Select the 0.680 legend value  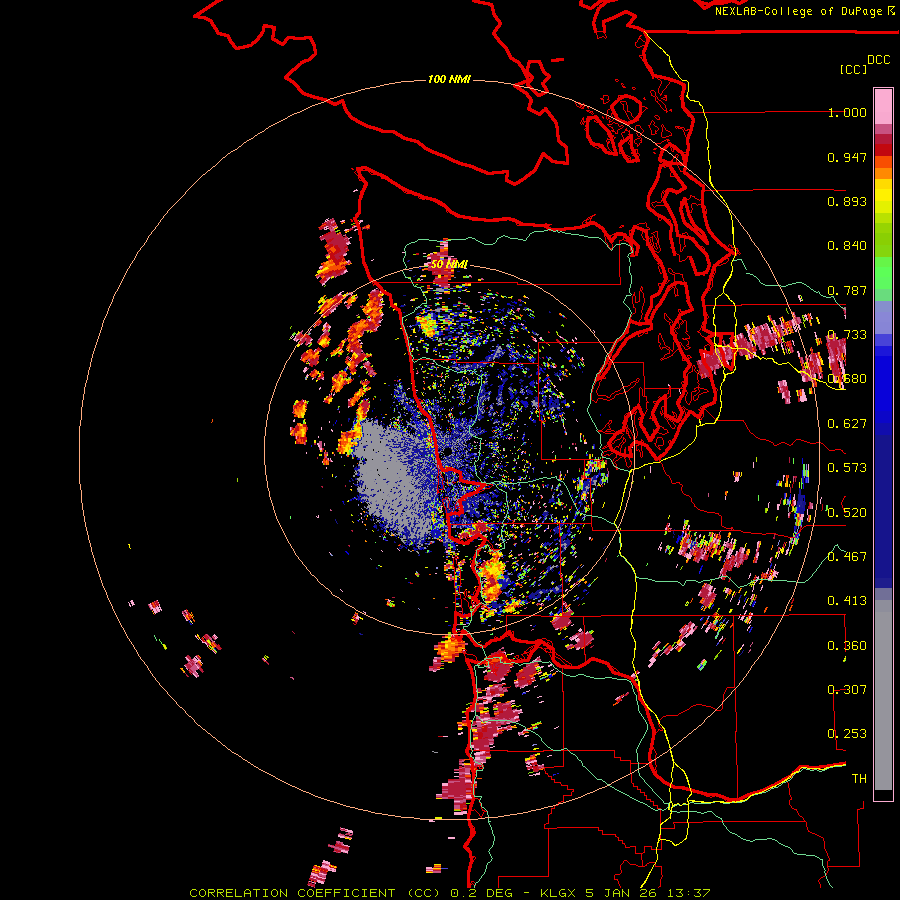(x=847, y=379)
